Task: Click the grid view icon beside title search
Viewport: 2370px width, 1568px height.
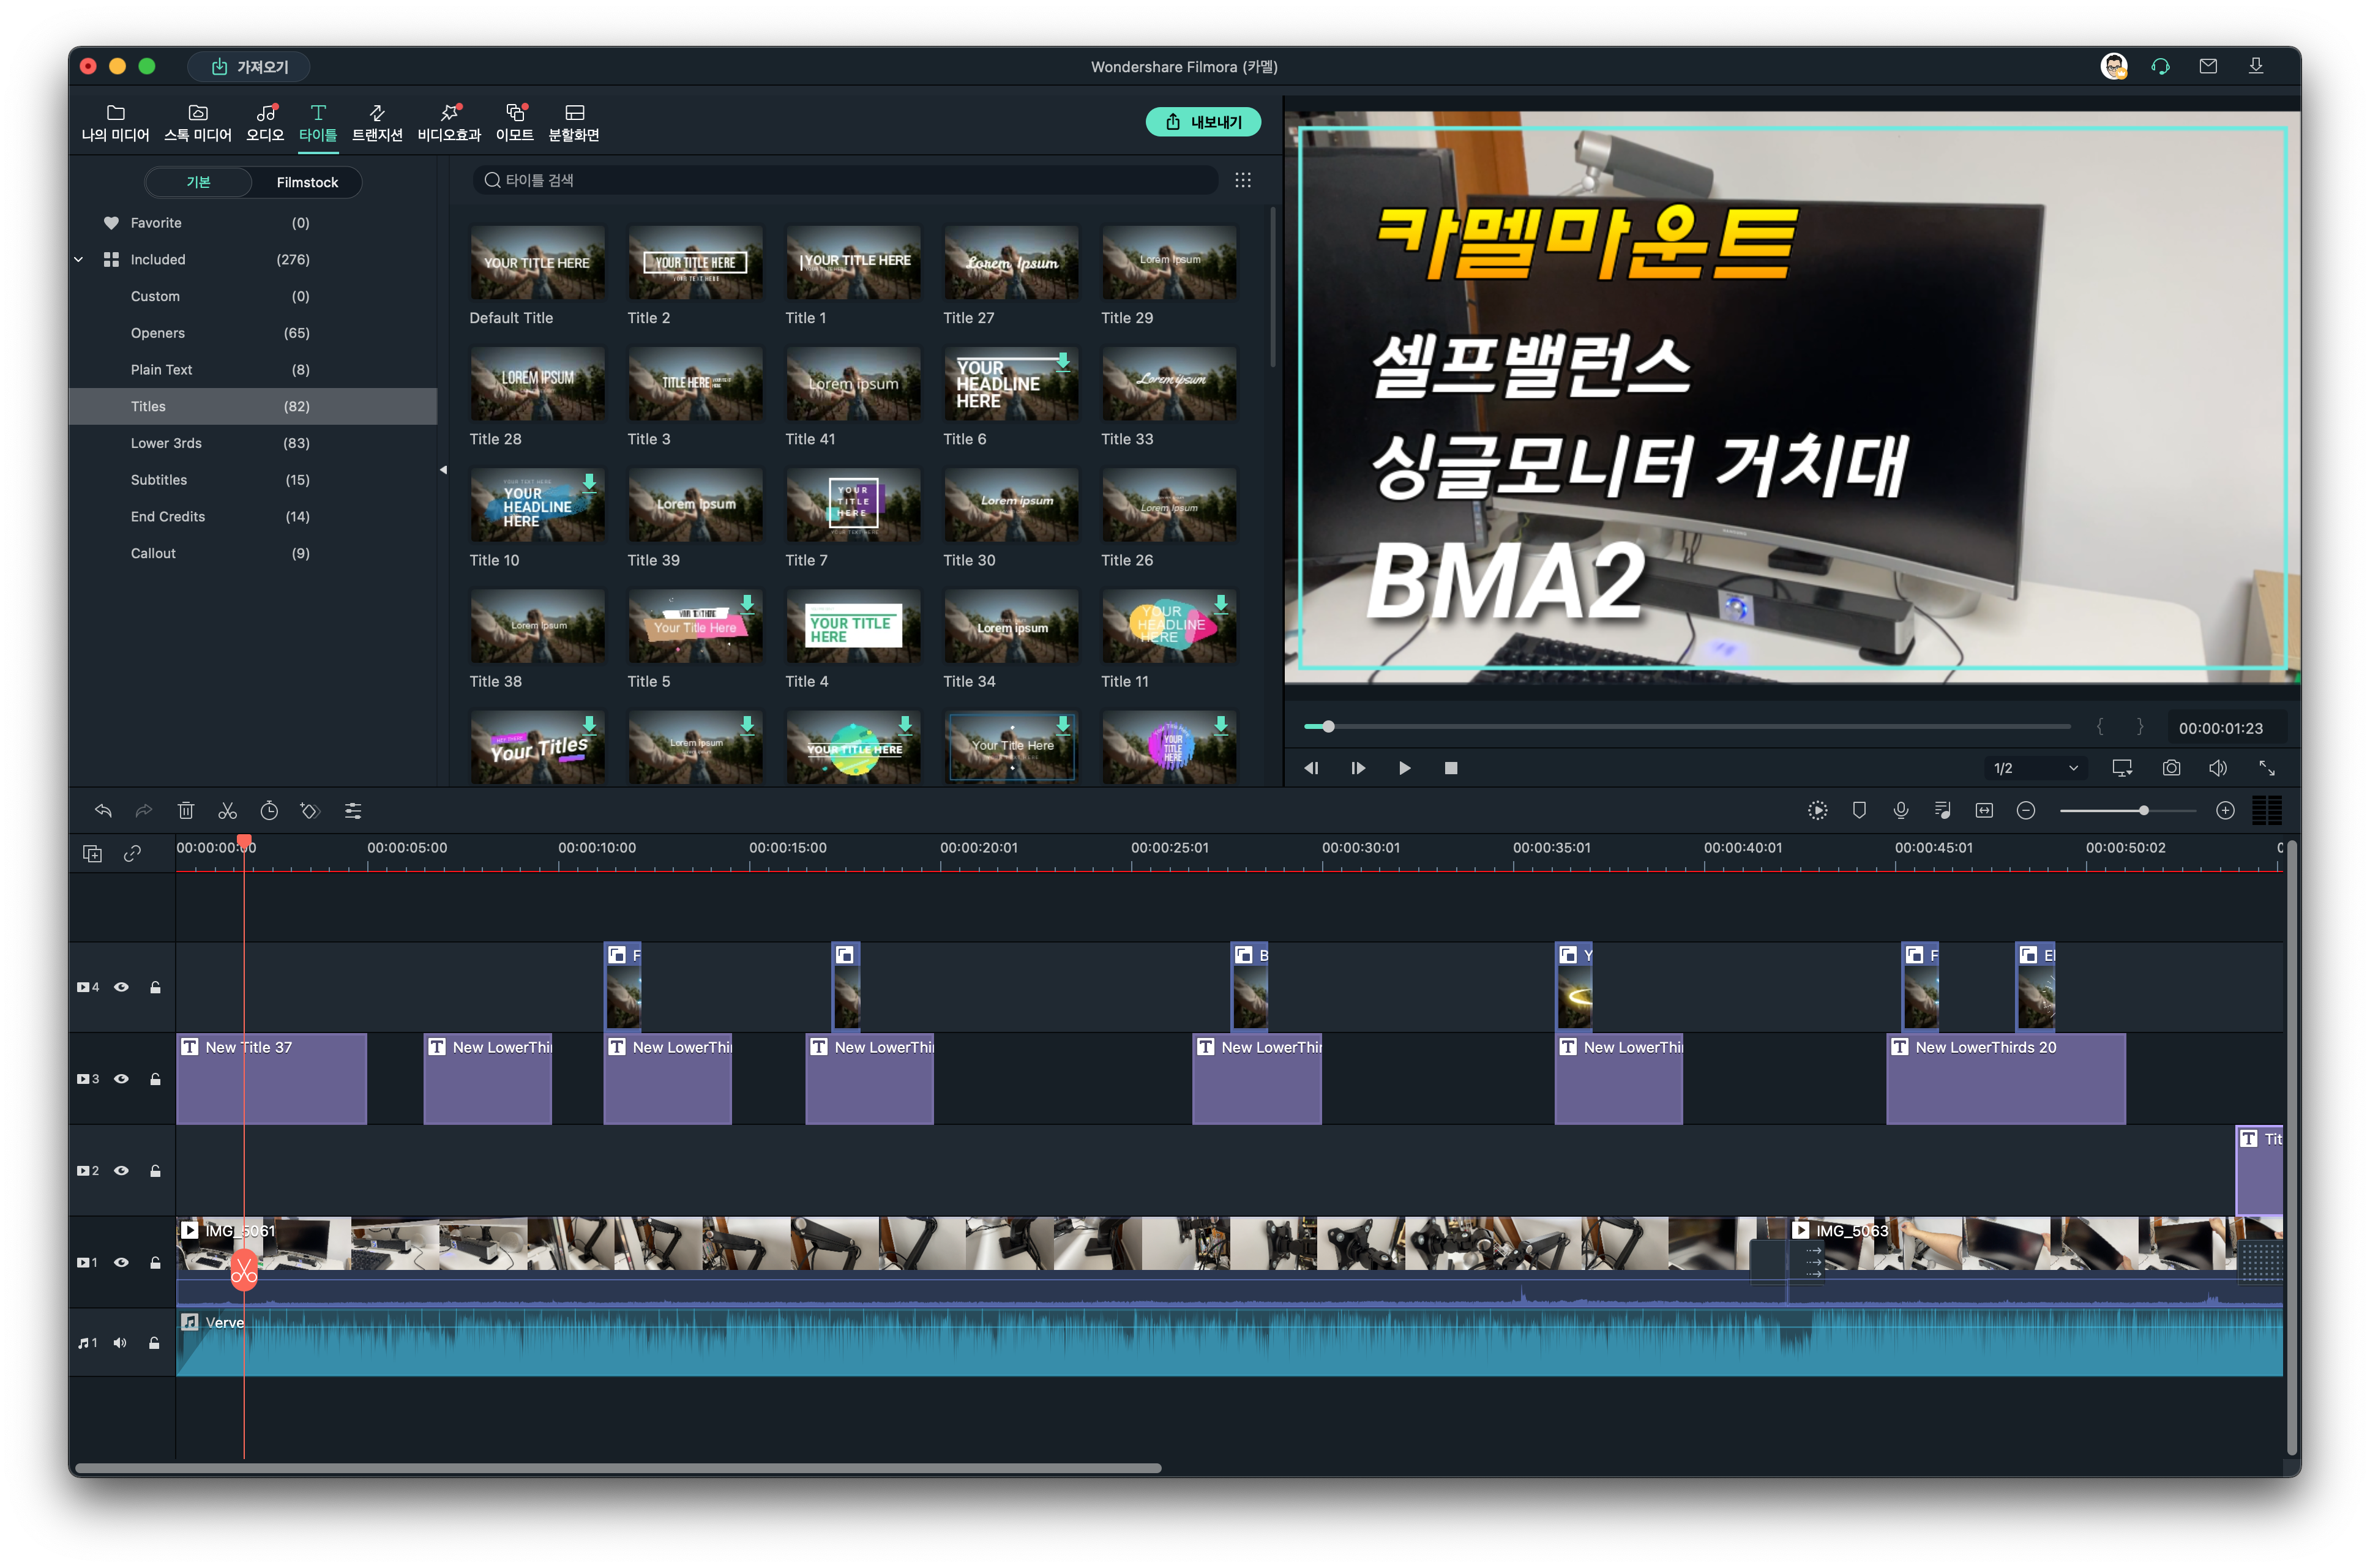Action: (1243, 180)
